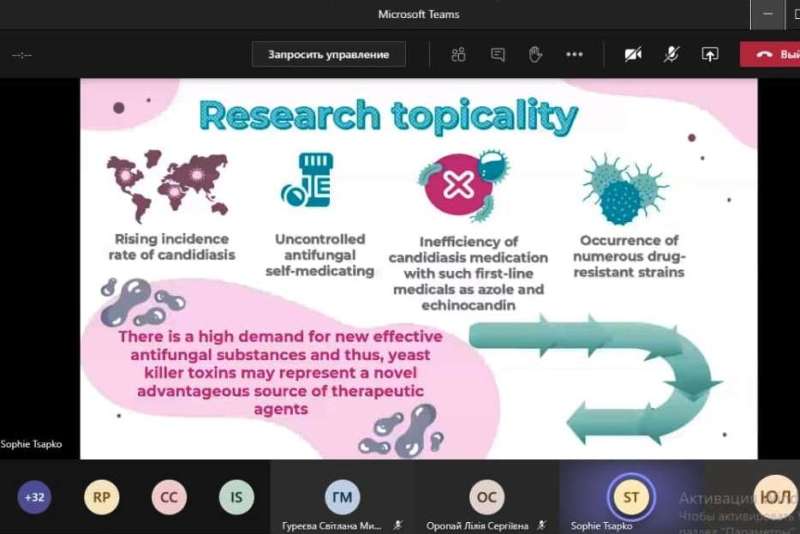Screen dimensions: 800x534
Task: Show the participants list
Action: point(459,55)
